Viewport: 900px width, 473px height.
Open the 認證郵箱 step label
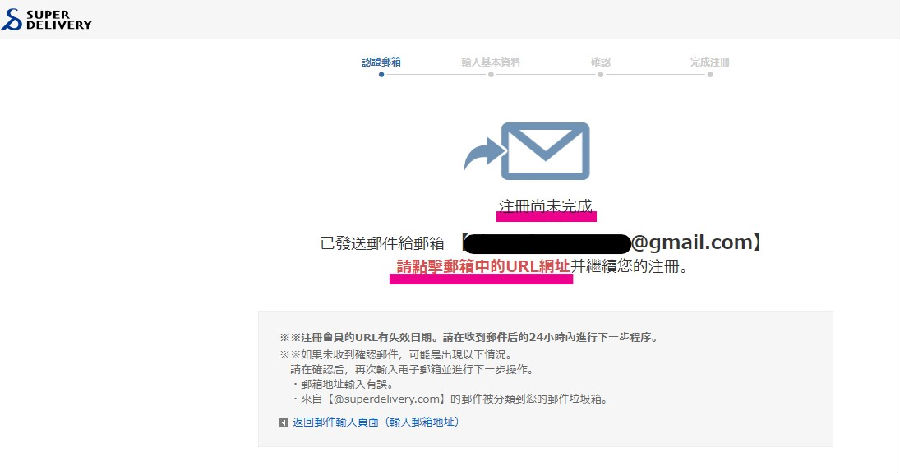381,62
